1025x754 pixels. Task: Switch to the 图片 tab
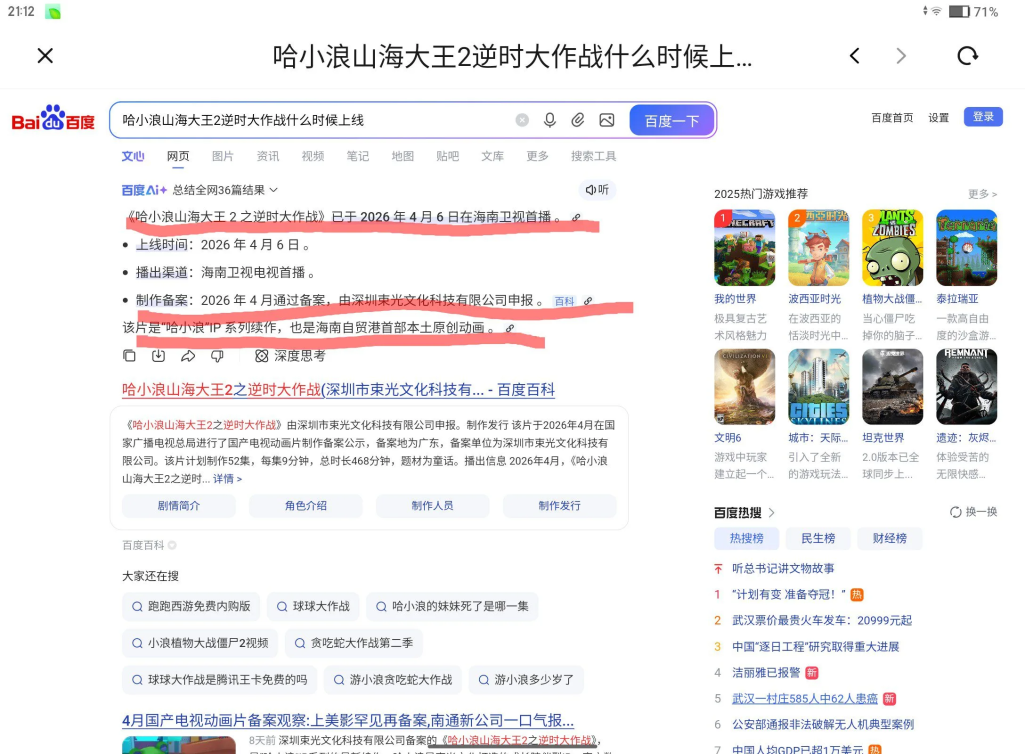(x=222, y=156)
